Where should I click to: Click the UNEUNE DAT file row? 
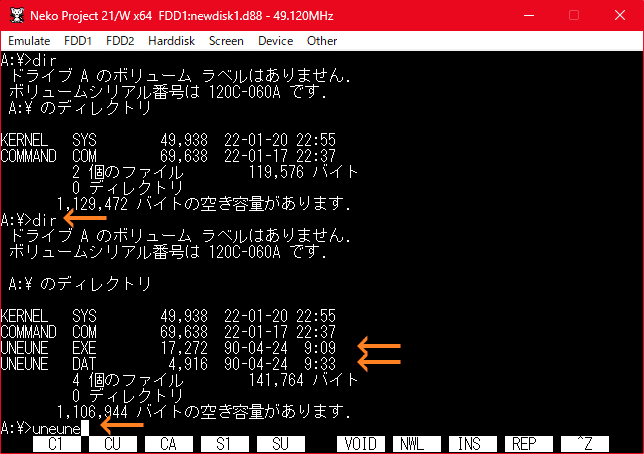pos(168,364)
